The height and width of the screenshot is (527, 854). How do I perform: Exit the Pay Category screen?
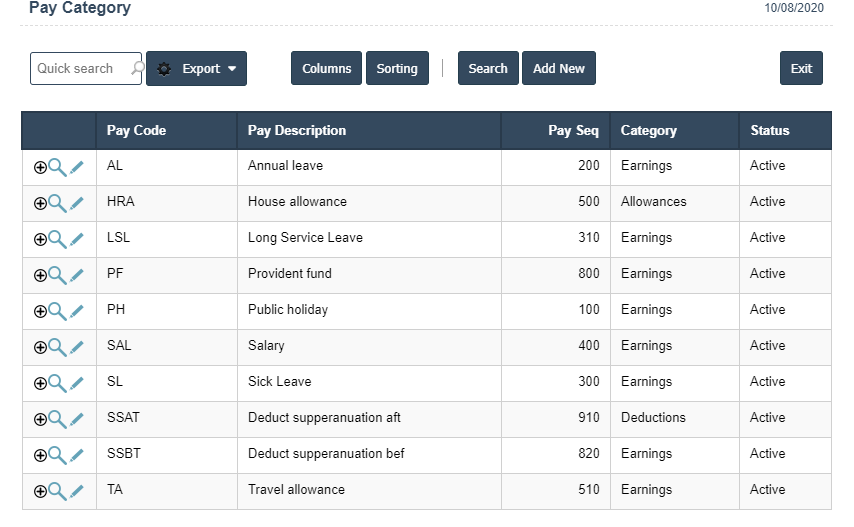click(x=801, y=69)
